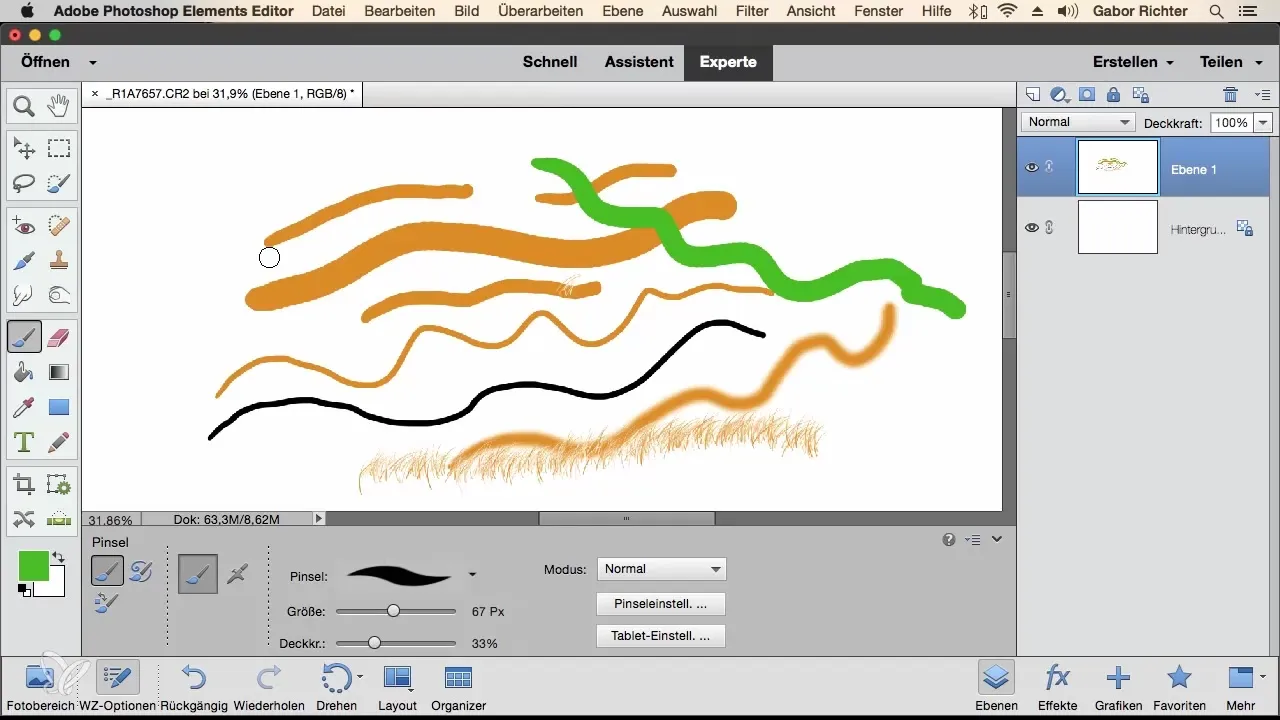Collapse the tool options panel chevron
Viewport: 1280px width, 720px height.
tap(997, 540)
